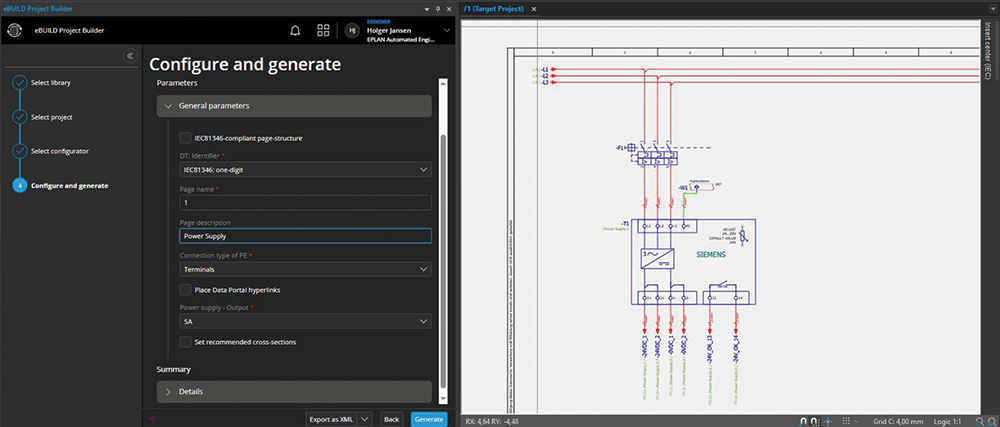
Task: Close the /1 (Target Project) tab
Action: 534,9
